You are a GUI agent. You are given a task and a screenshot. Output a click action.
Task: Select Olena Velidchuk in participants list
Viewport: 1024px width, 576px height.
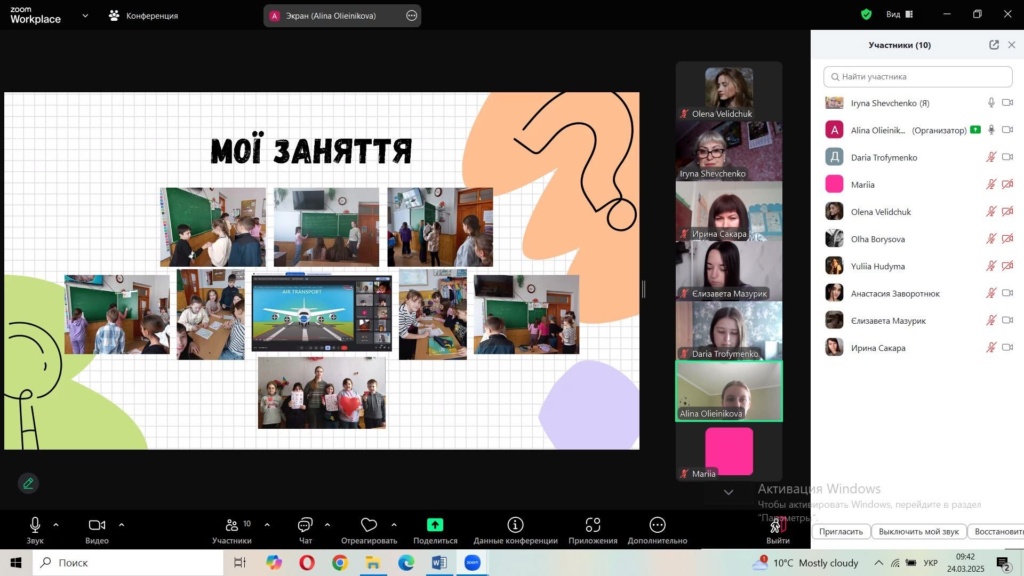(x=918, y=212)
